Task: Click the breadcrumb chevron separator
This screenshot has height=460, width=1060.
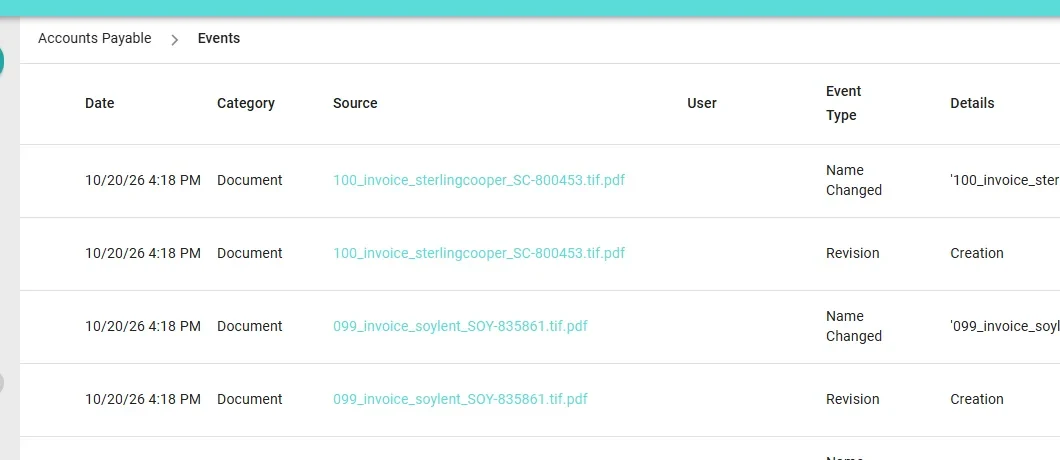Action: 174,40
